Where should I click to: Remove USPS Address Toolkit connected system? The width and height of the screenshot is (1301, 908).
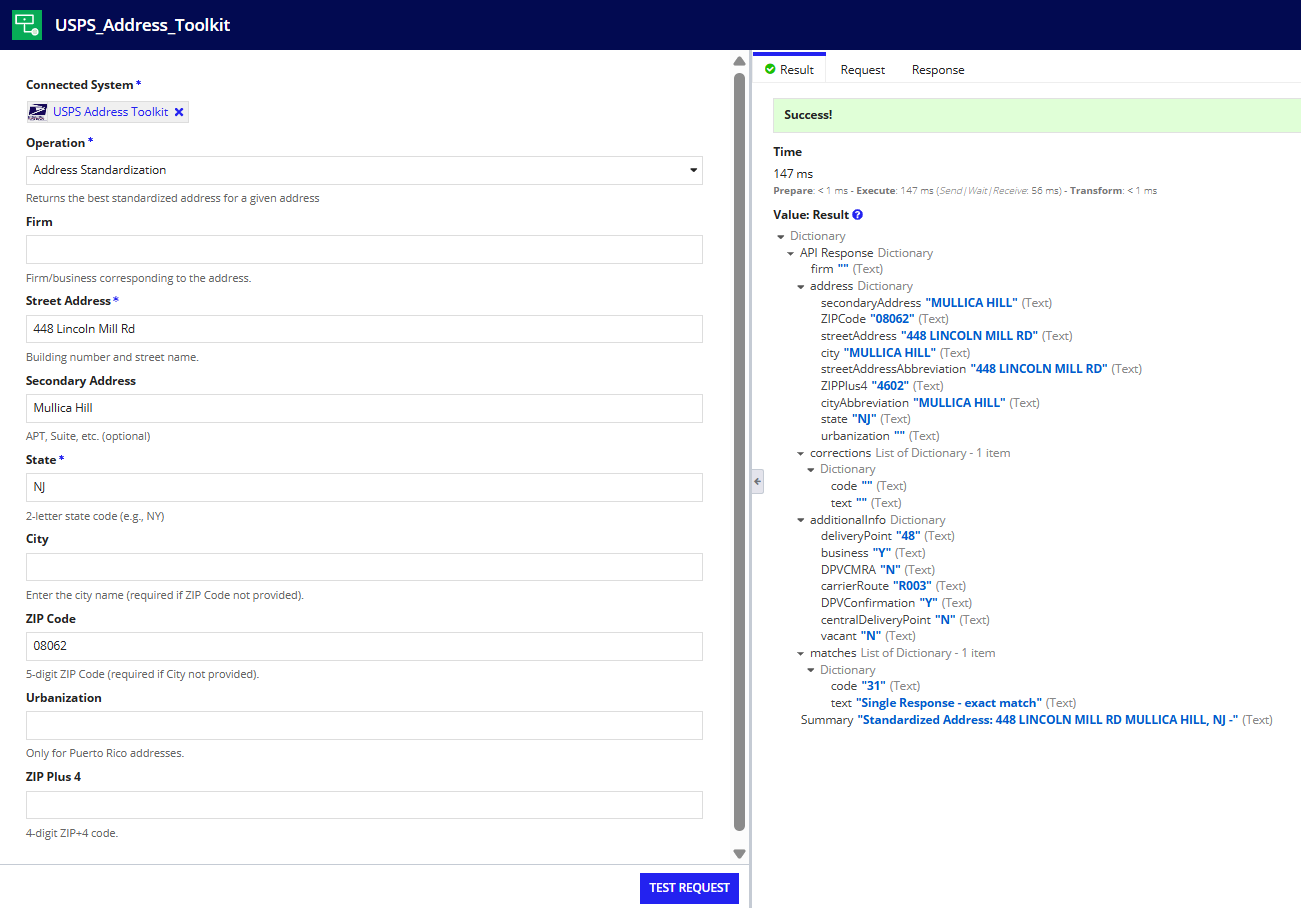179,112
